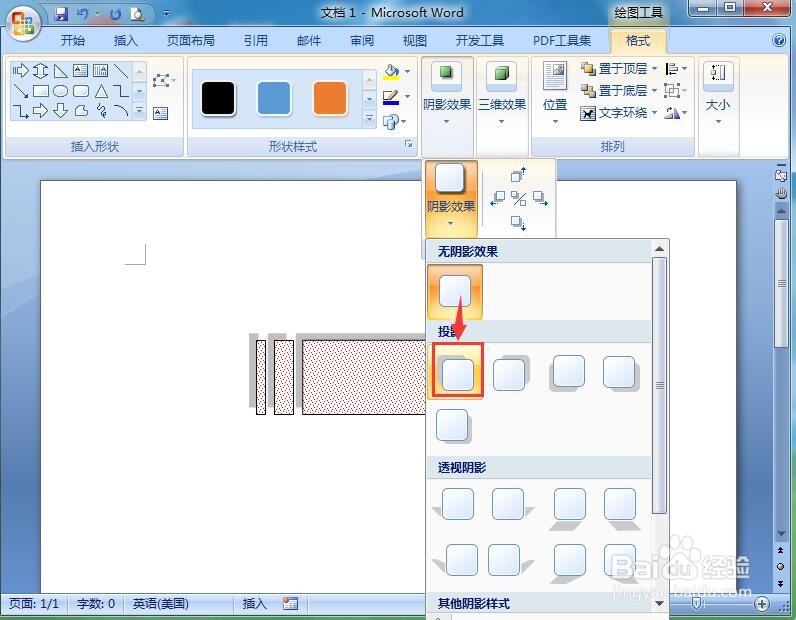
Task: Click 英语(美国) language in status bar
Action: pos(160,603)
